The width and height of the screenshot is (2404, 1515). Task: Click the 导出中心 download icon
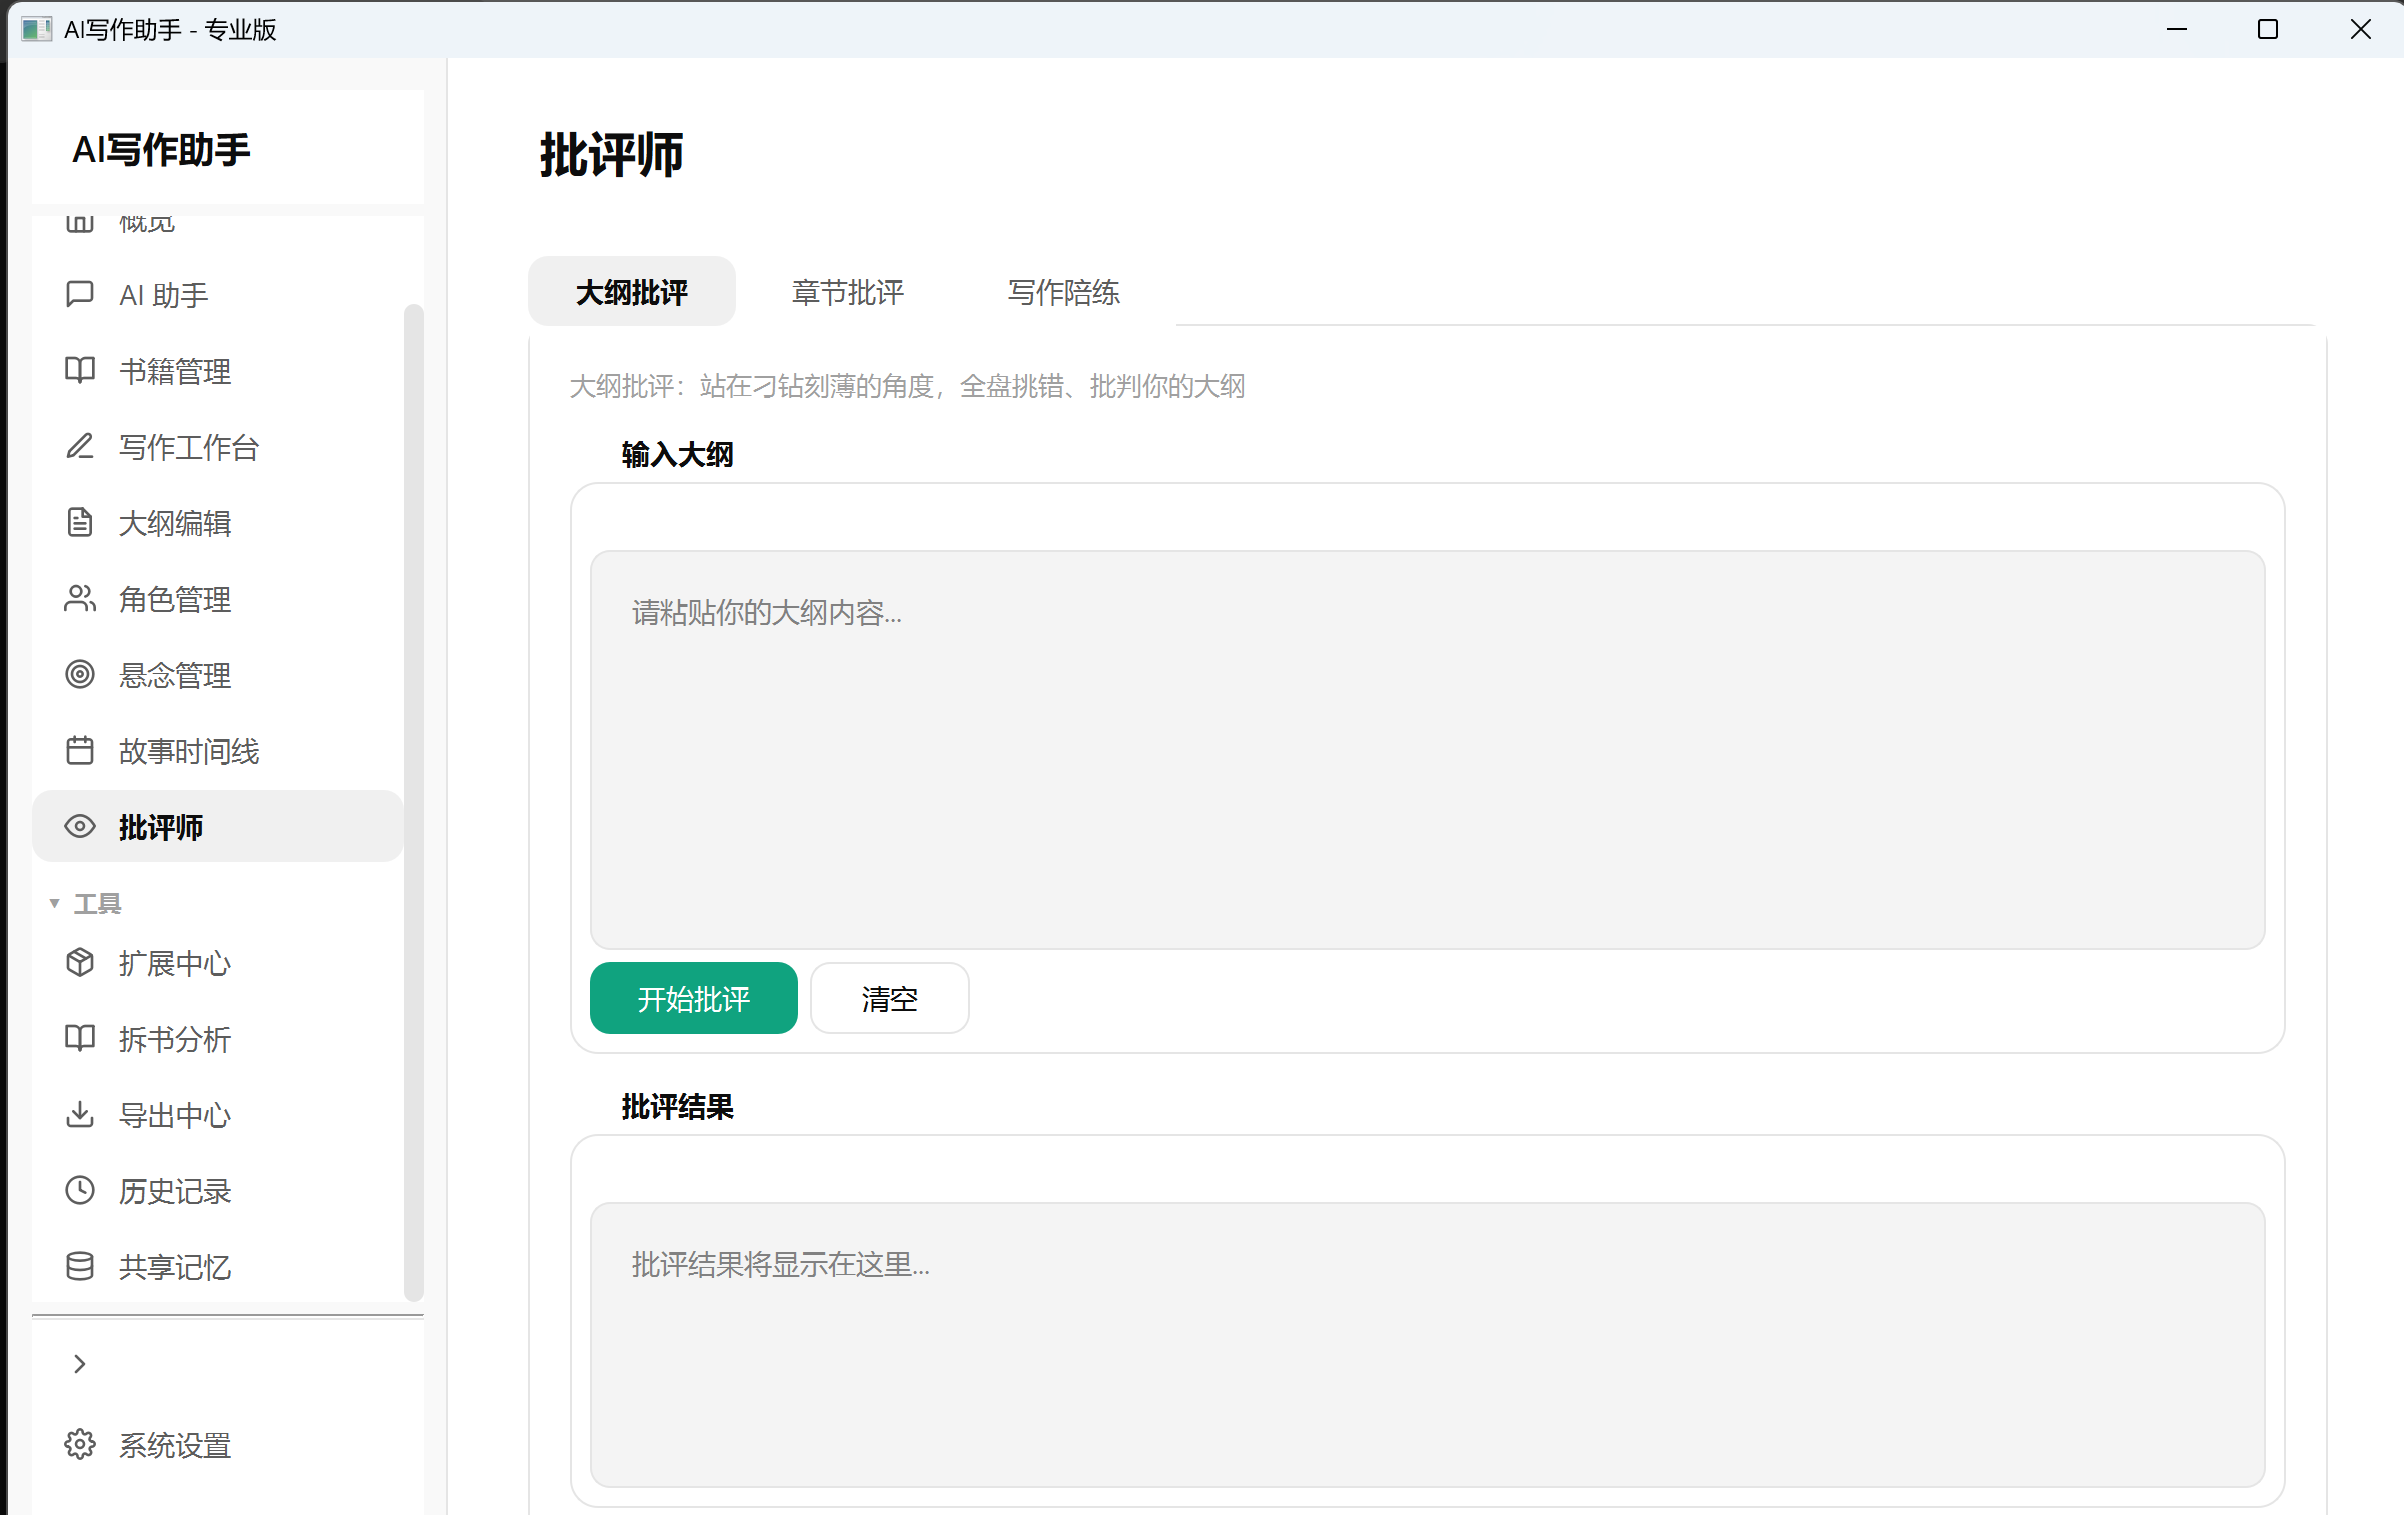pyautogui.click(x=80, y=1114)
